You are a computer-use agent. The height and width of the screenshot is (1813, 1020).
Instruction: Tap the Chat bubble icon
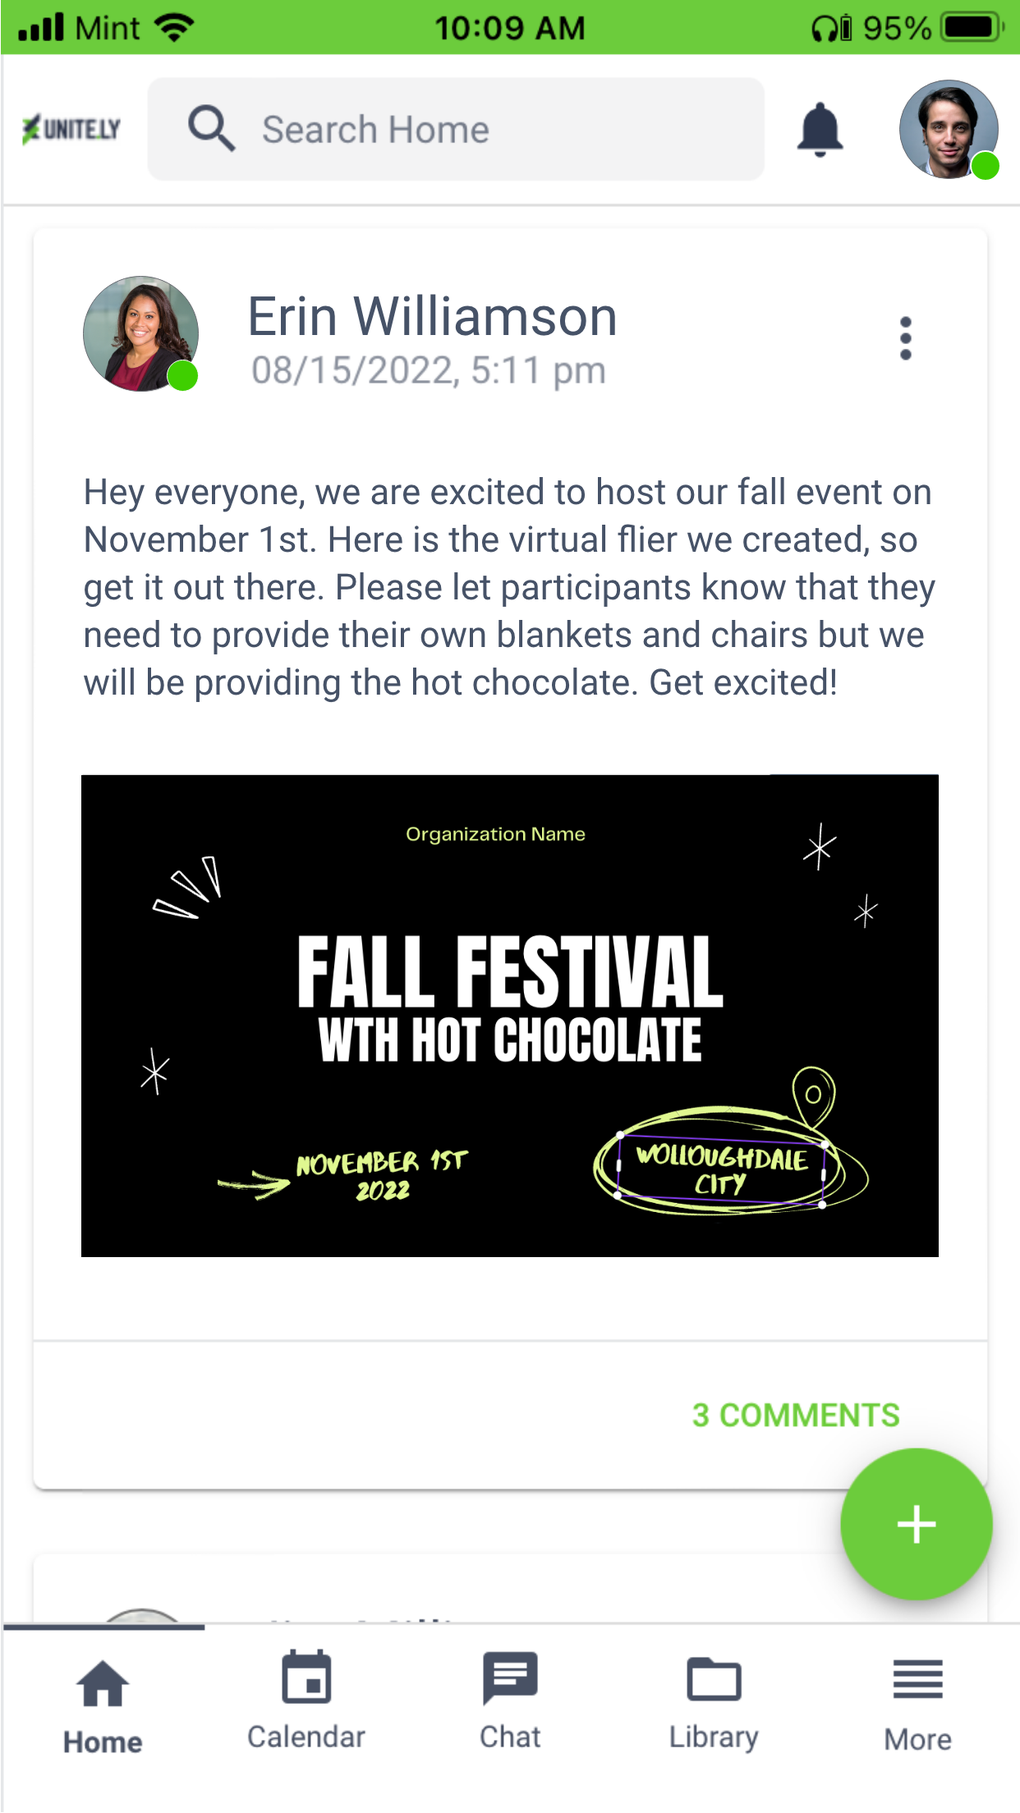(x=510, y=1678)
